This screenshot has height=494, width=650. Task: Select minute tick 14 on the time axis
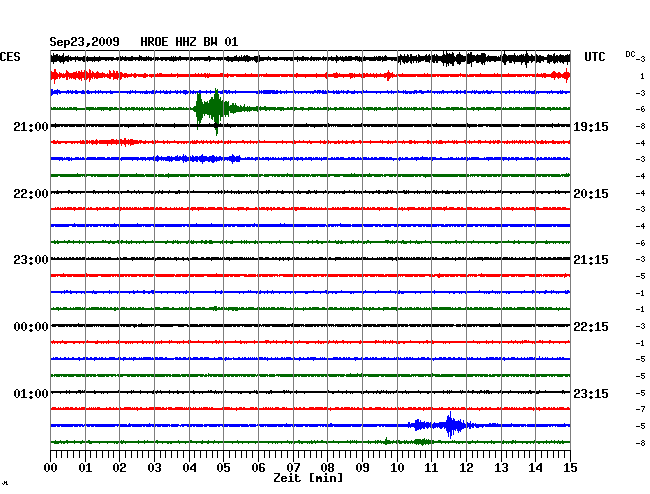coord(535,467)
